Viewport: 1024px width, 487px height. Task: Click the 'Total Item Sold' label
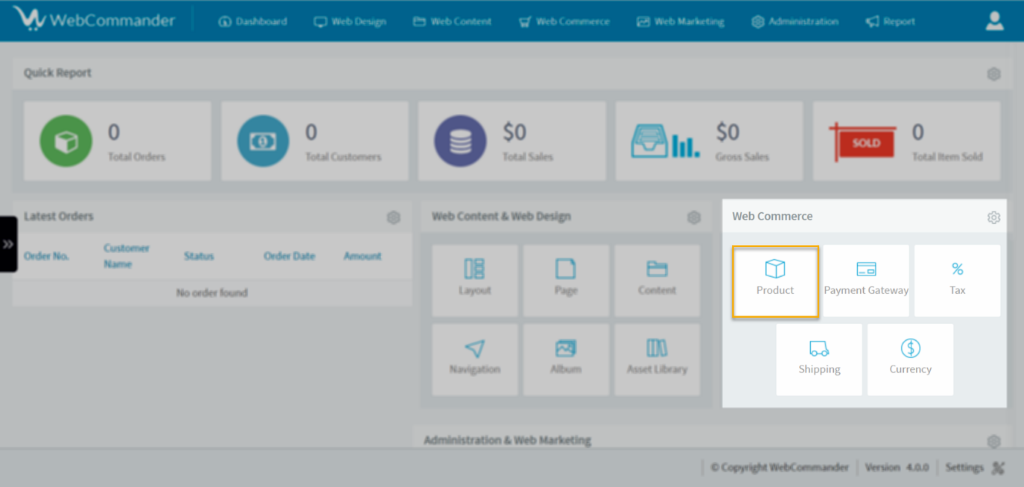tap(947, 157)
